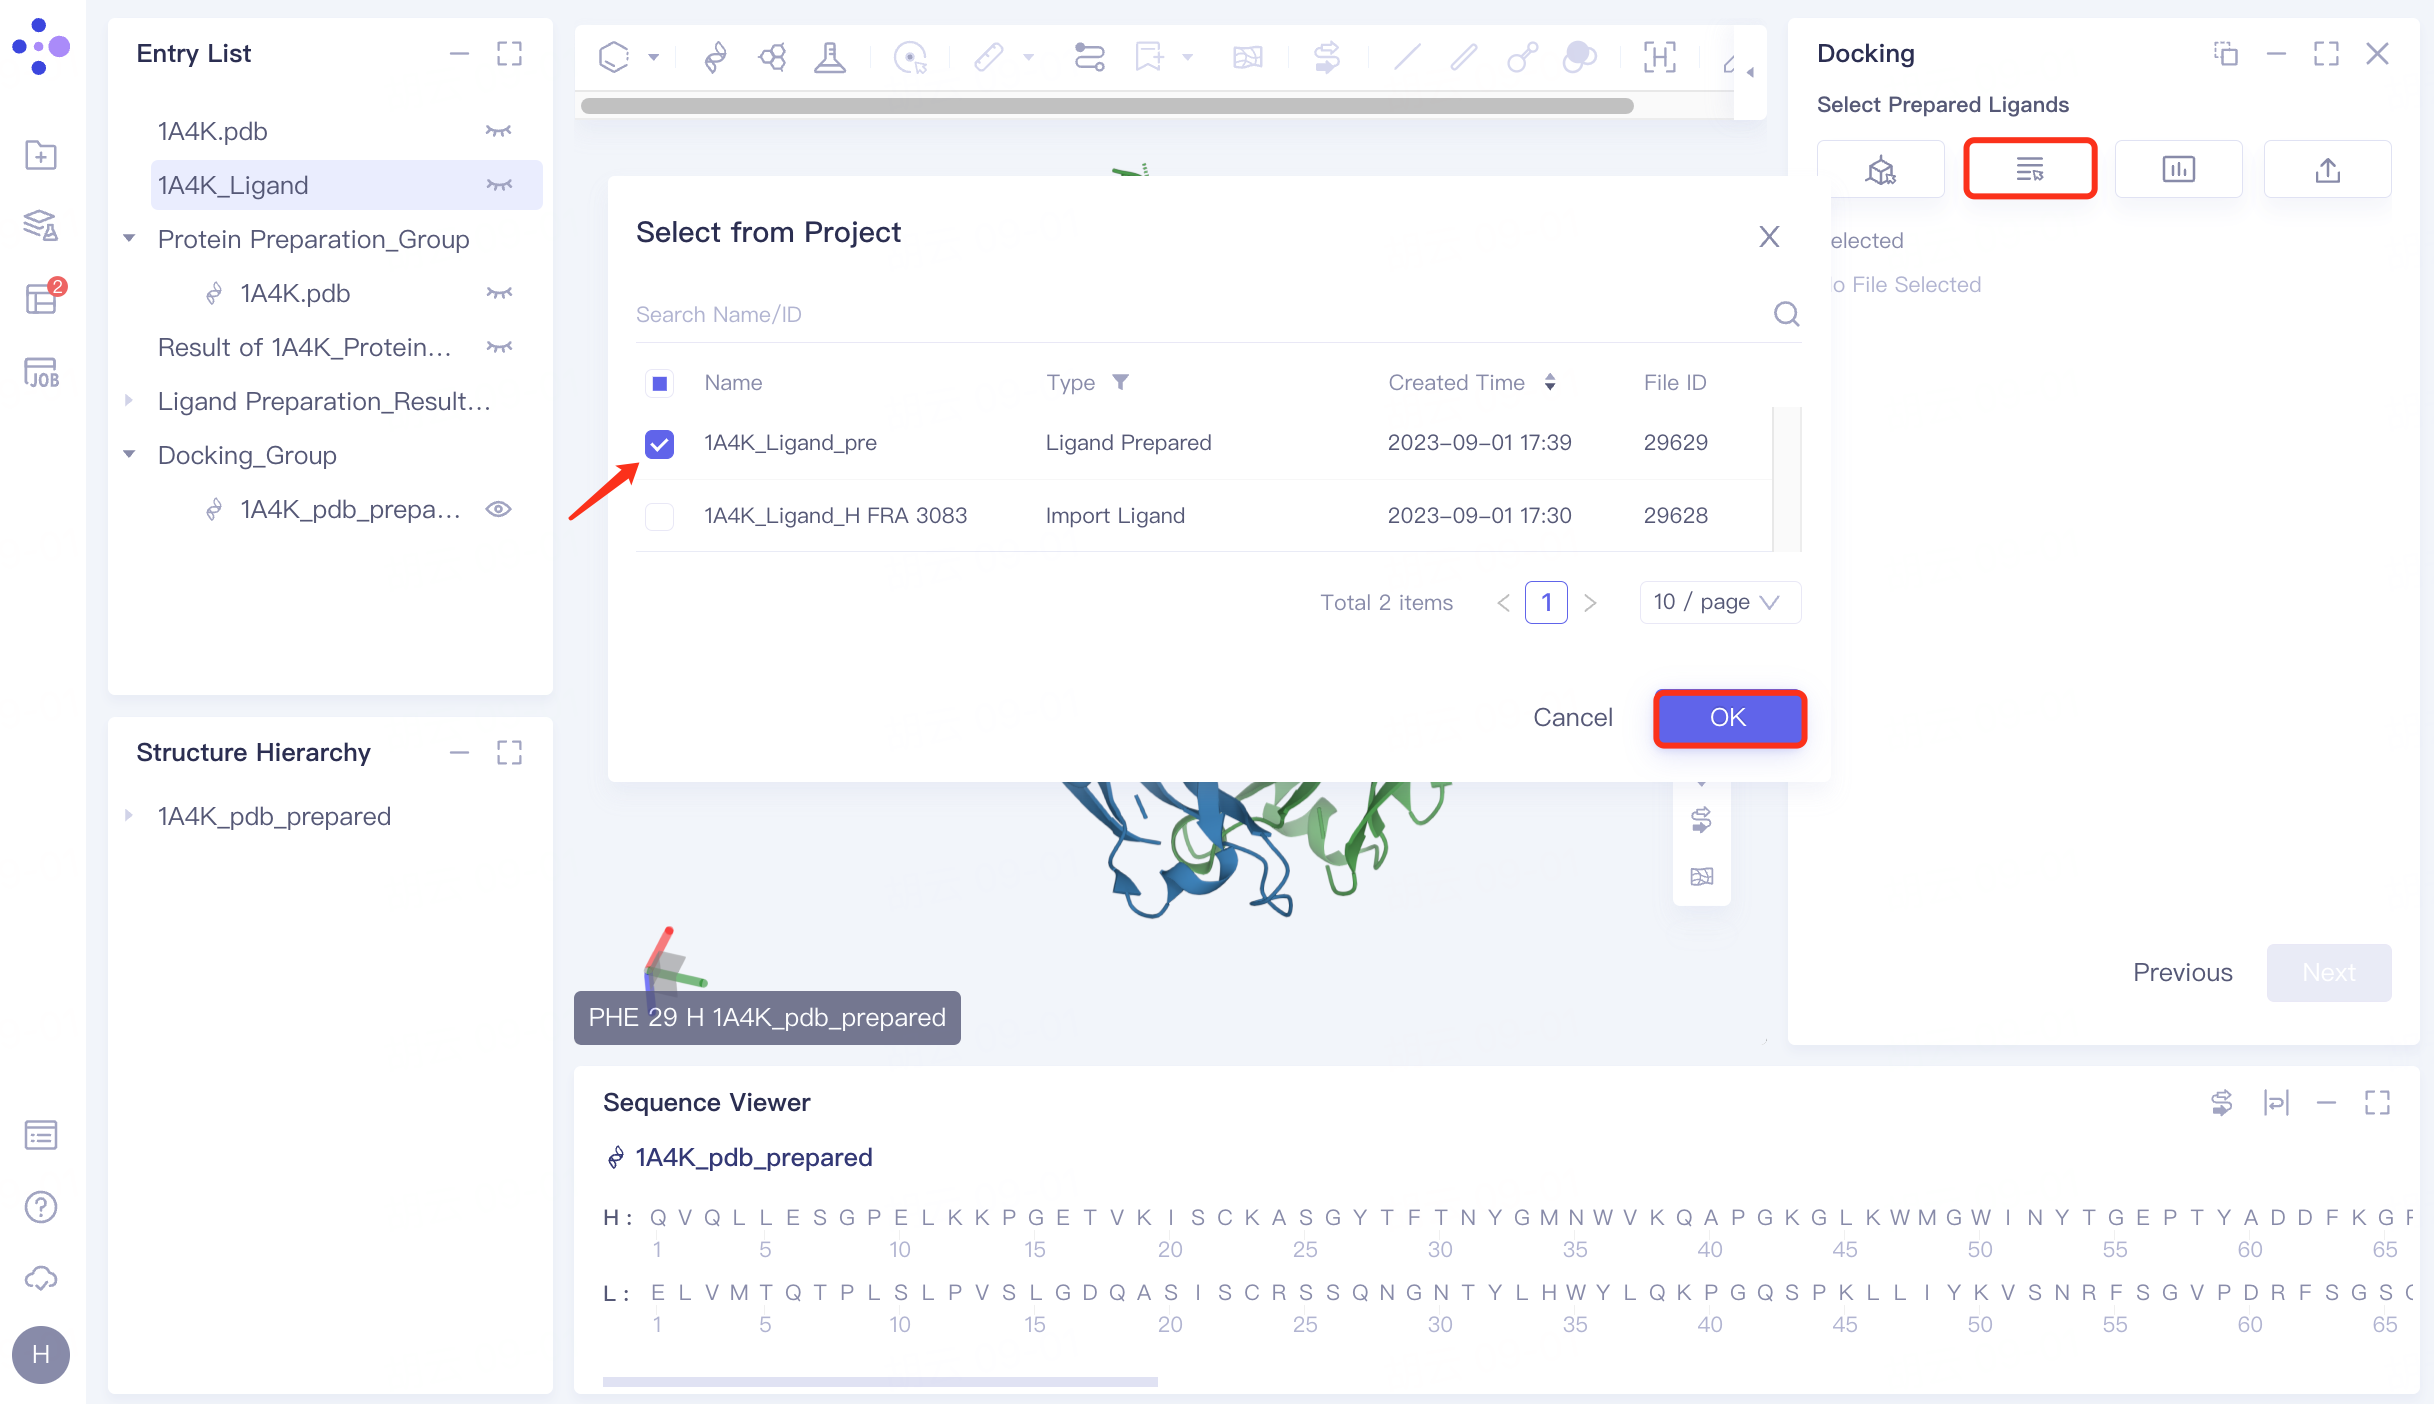Screen dimensions: 2434x1404
Task: Check the 1A4K_Ligand_H FRA 3083 row
Action: 660,516
